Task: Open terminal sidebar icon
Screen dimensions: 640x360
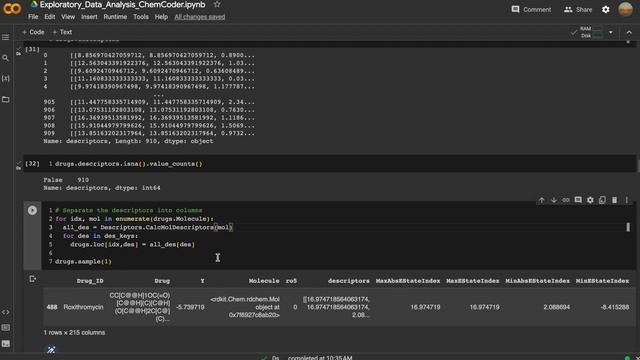Action: coord(6,344)
